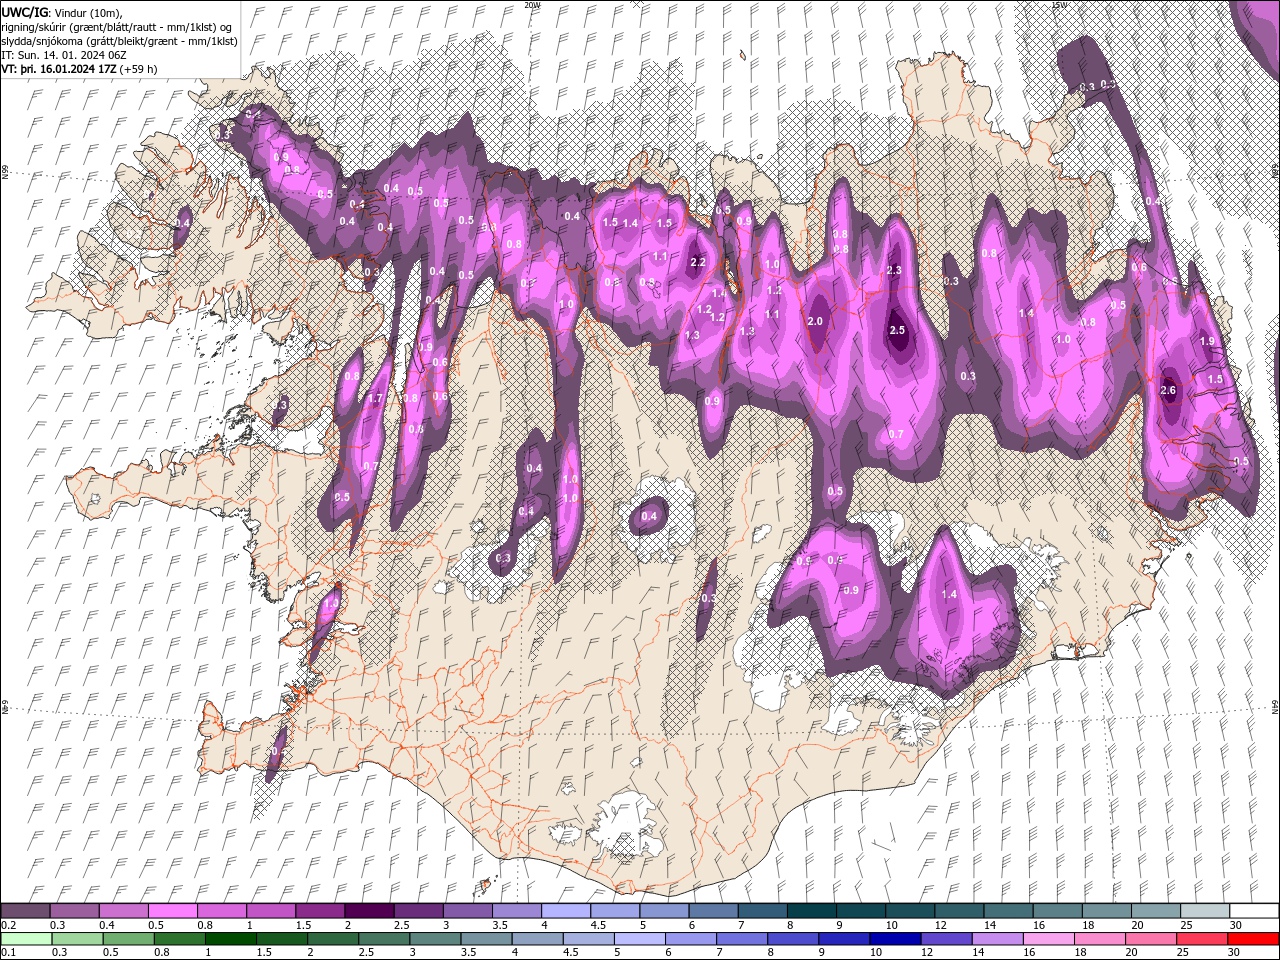The image size is (1280, 960).
Task: Click the '10' label of the lower scale
Action: [x=875, y=953]
